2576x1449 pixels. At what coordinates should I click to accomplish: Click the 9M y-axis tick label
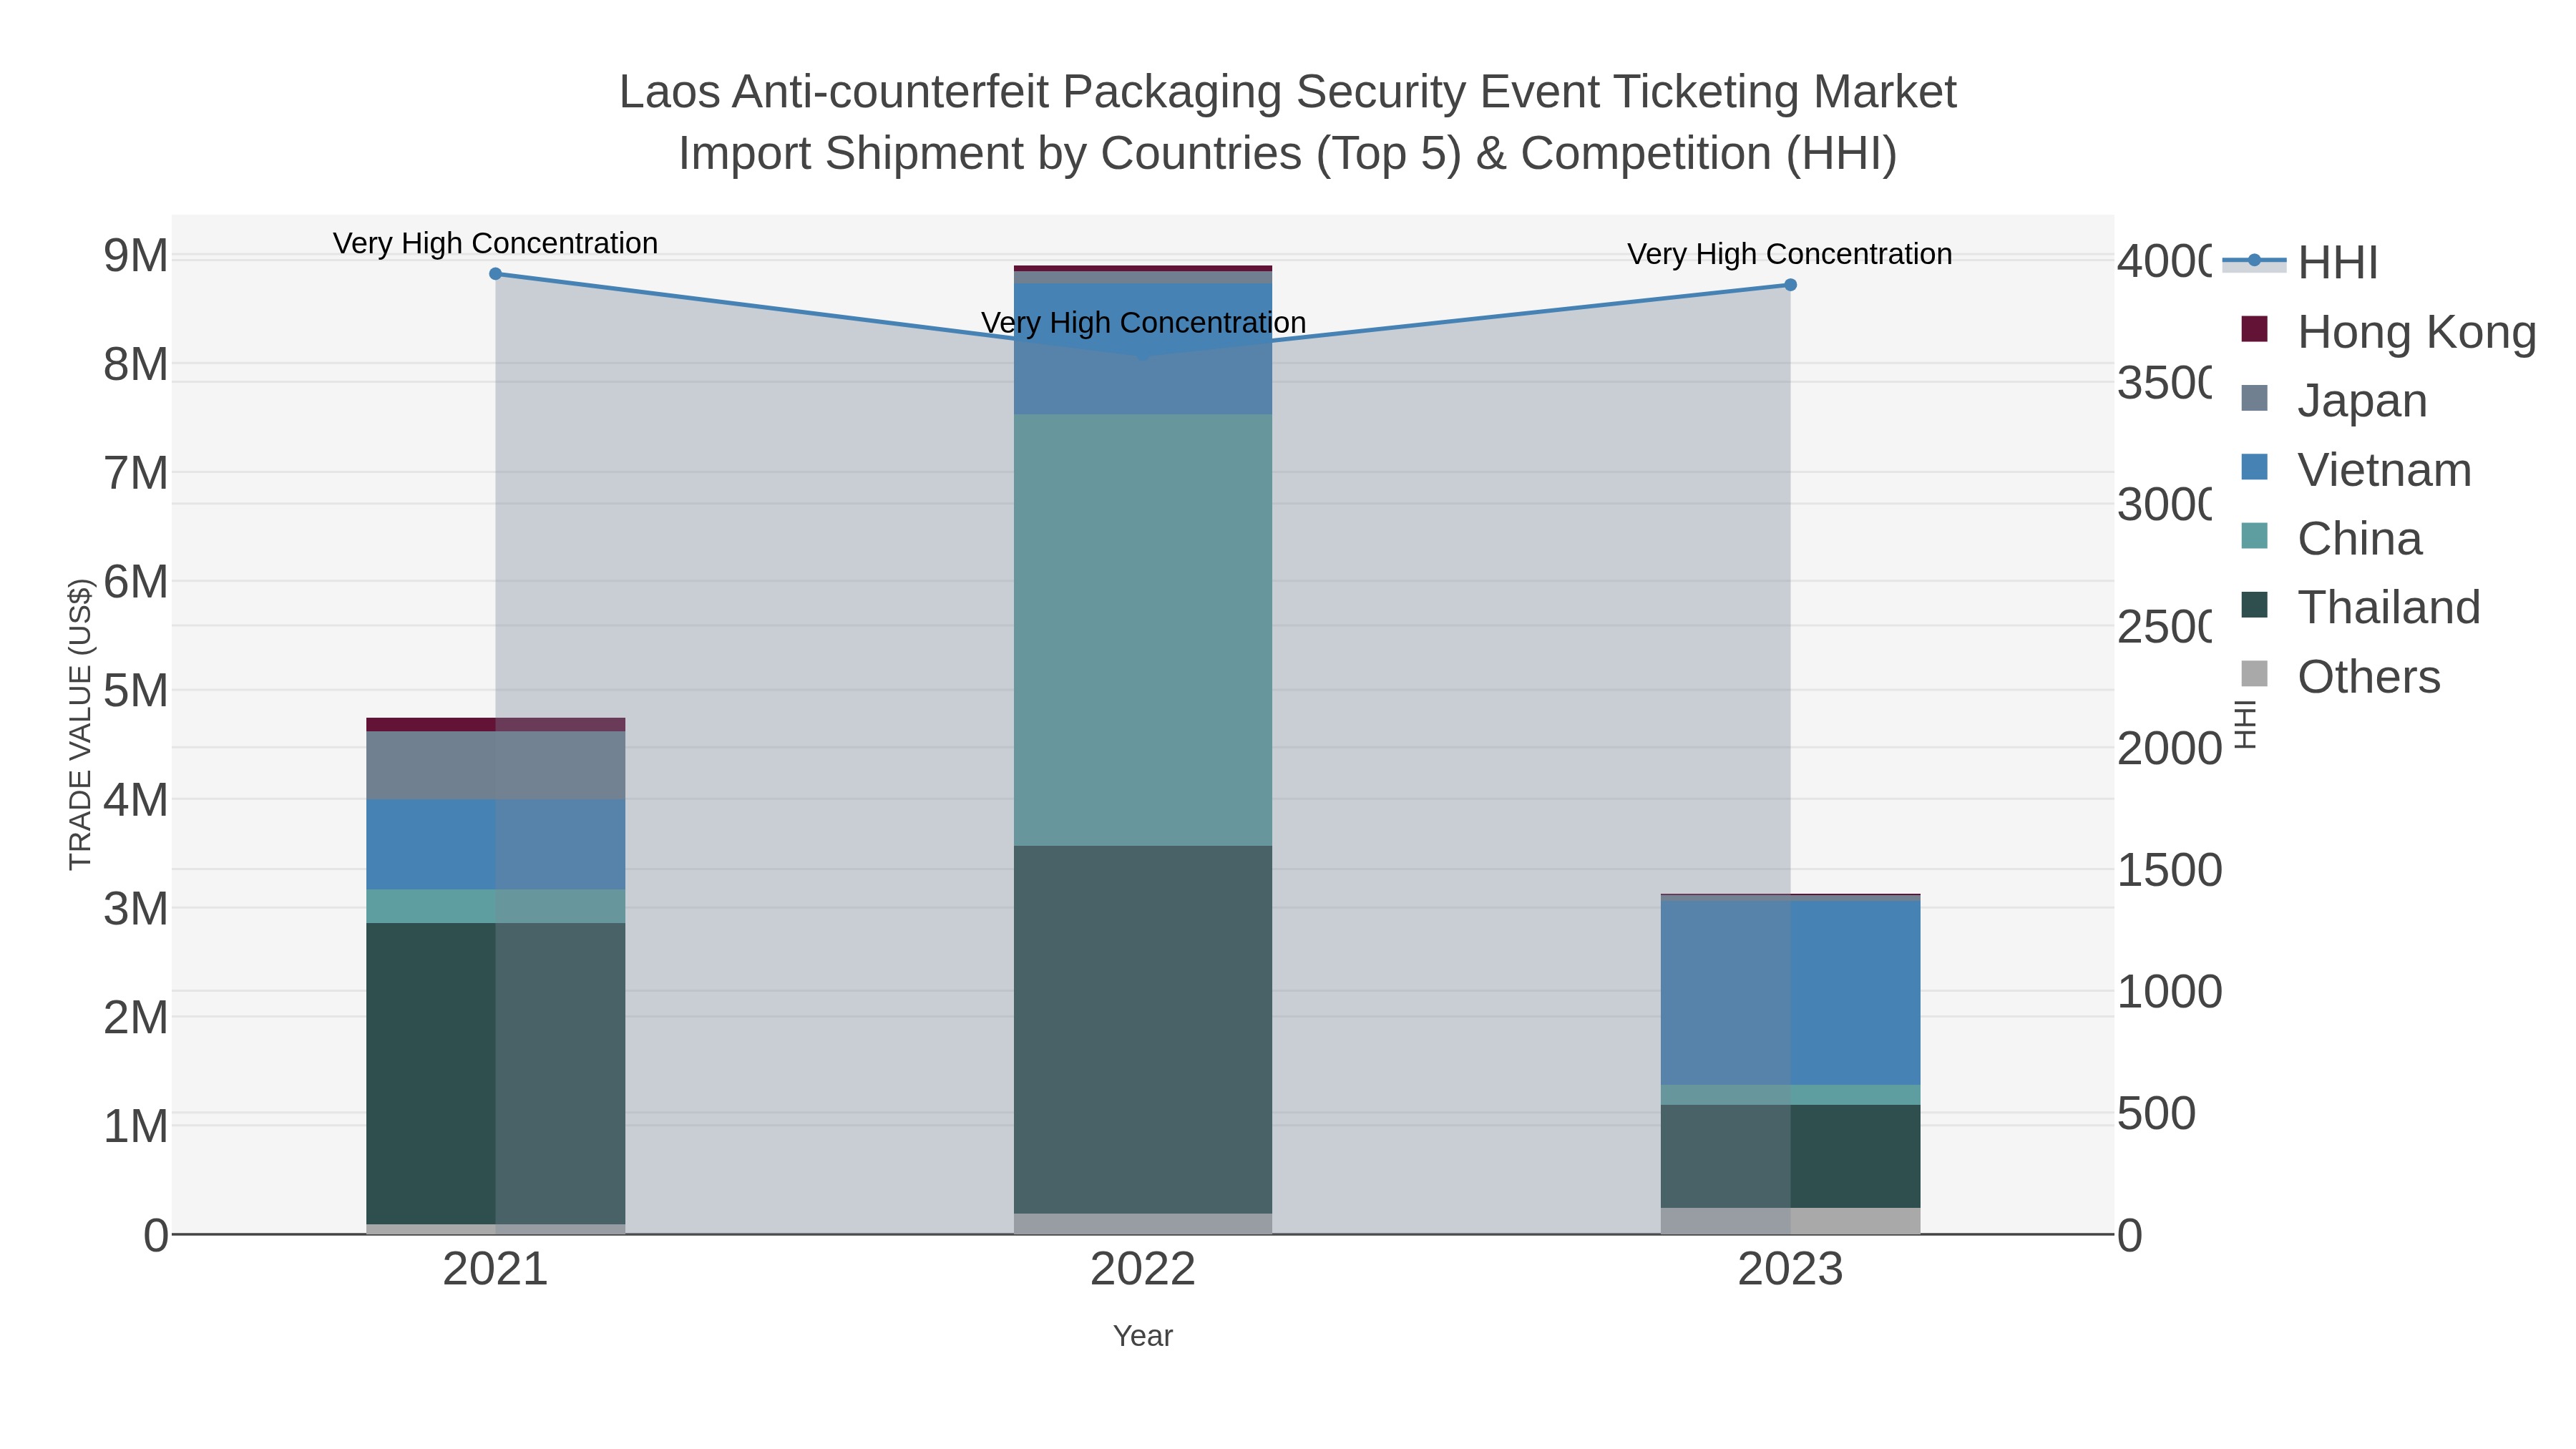[136, 256]
